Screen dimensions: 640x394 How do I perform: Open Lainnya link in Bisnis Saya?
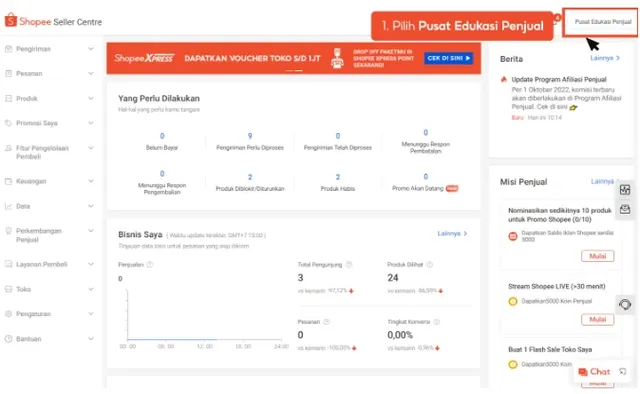(452, 234)
